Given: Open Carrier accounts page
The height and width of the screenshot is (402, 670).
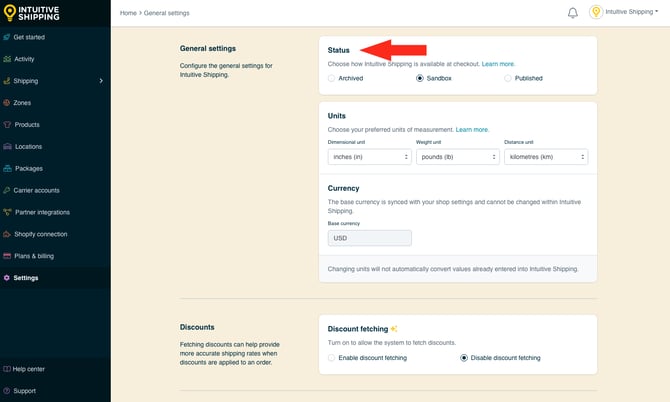Looking at the screenshot, I should point(36,190).
